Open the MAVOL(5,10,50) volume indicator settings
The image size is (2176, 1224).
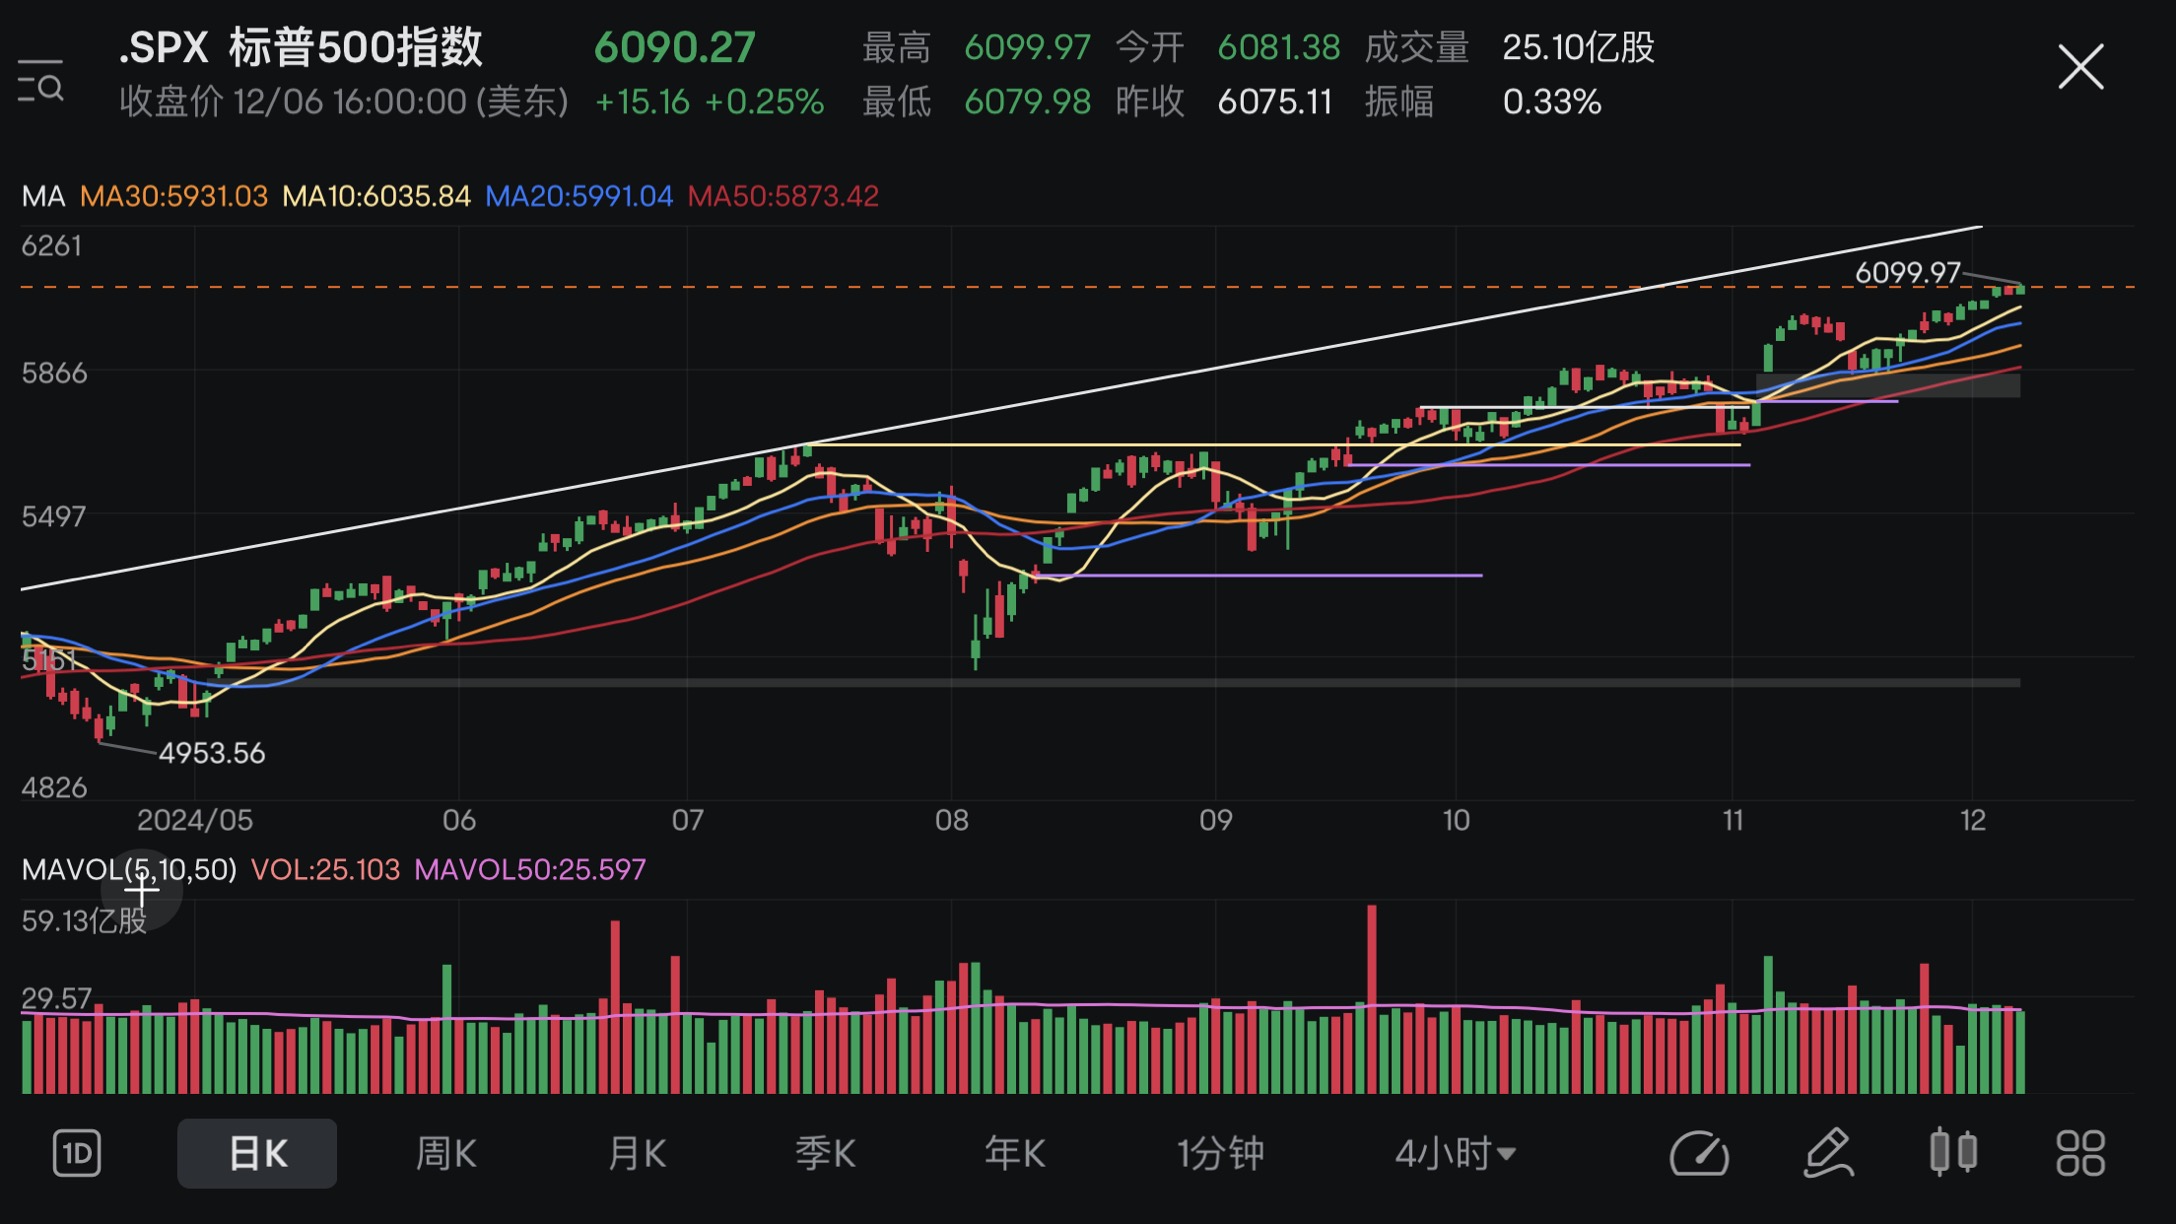tap(129, 870)
